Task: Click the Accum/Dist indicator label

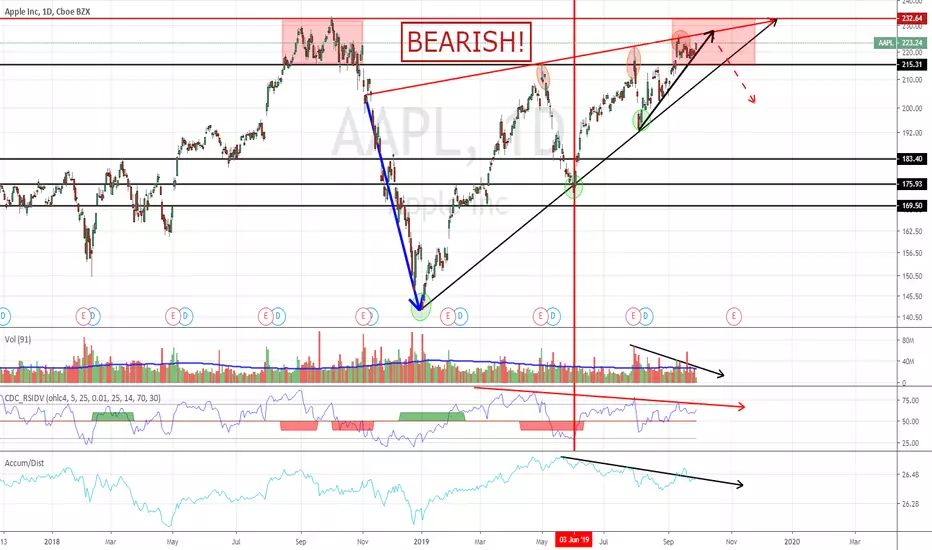Action: click(x=24, y=463)
